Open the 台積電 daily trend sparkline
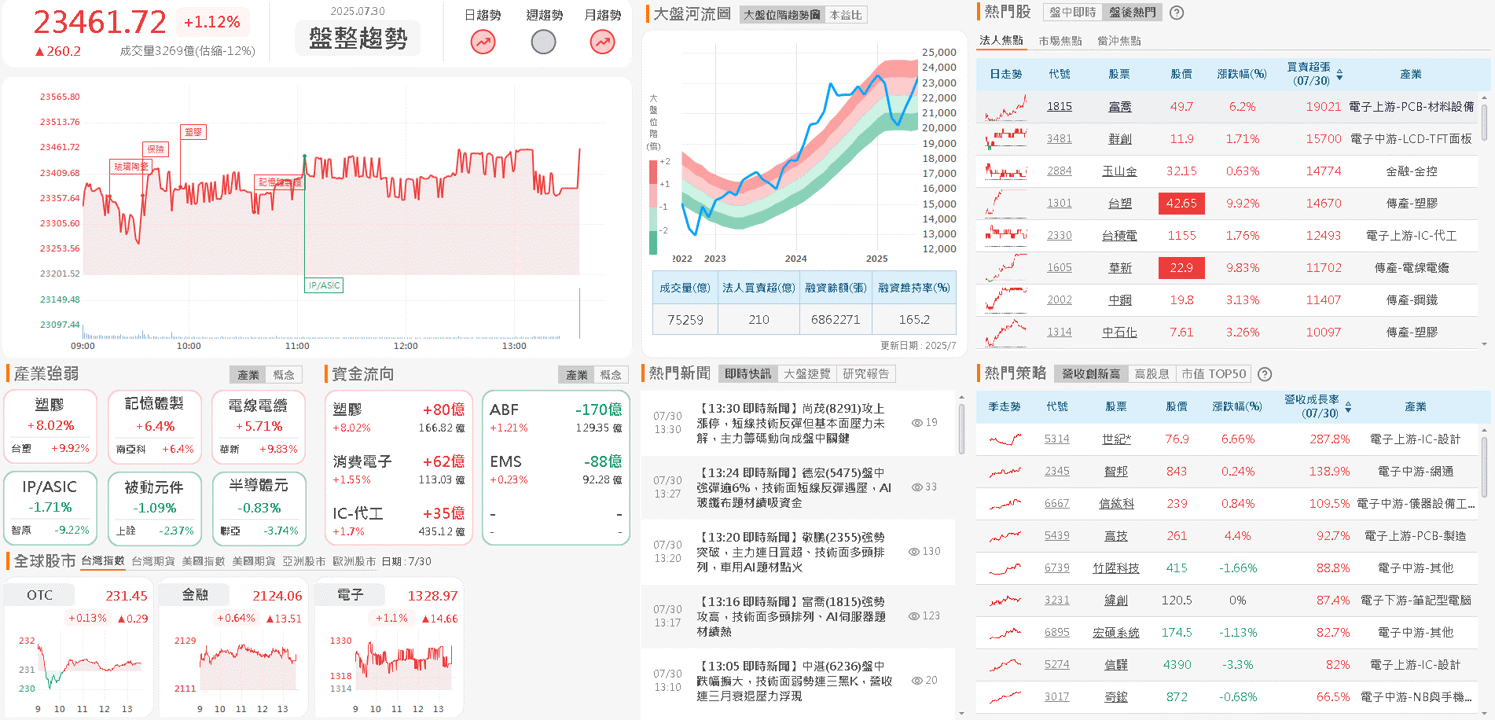 point(1006,235)
